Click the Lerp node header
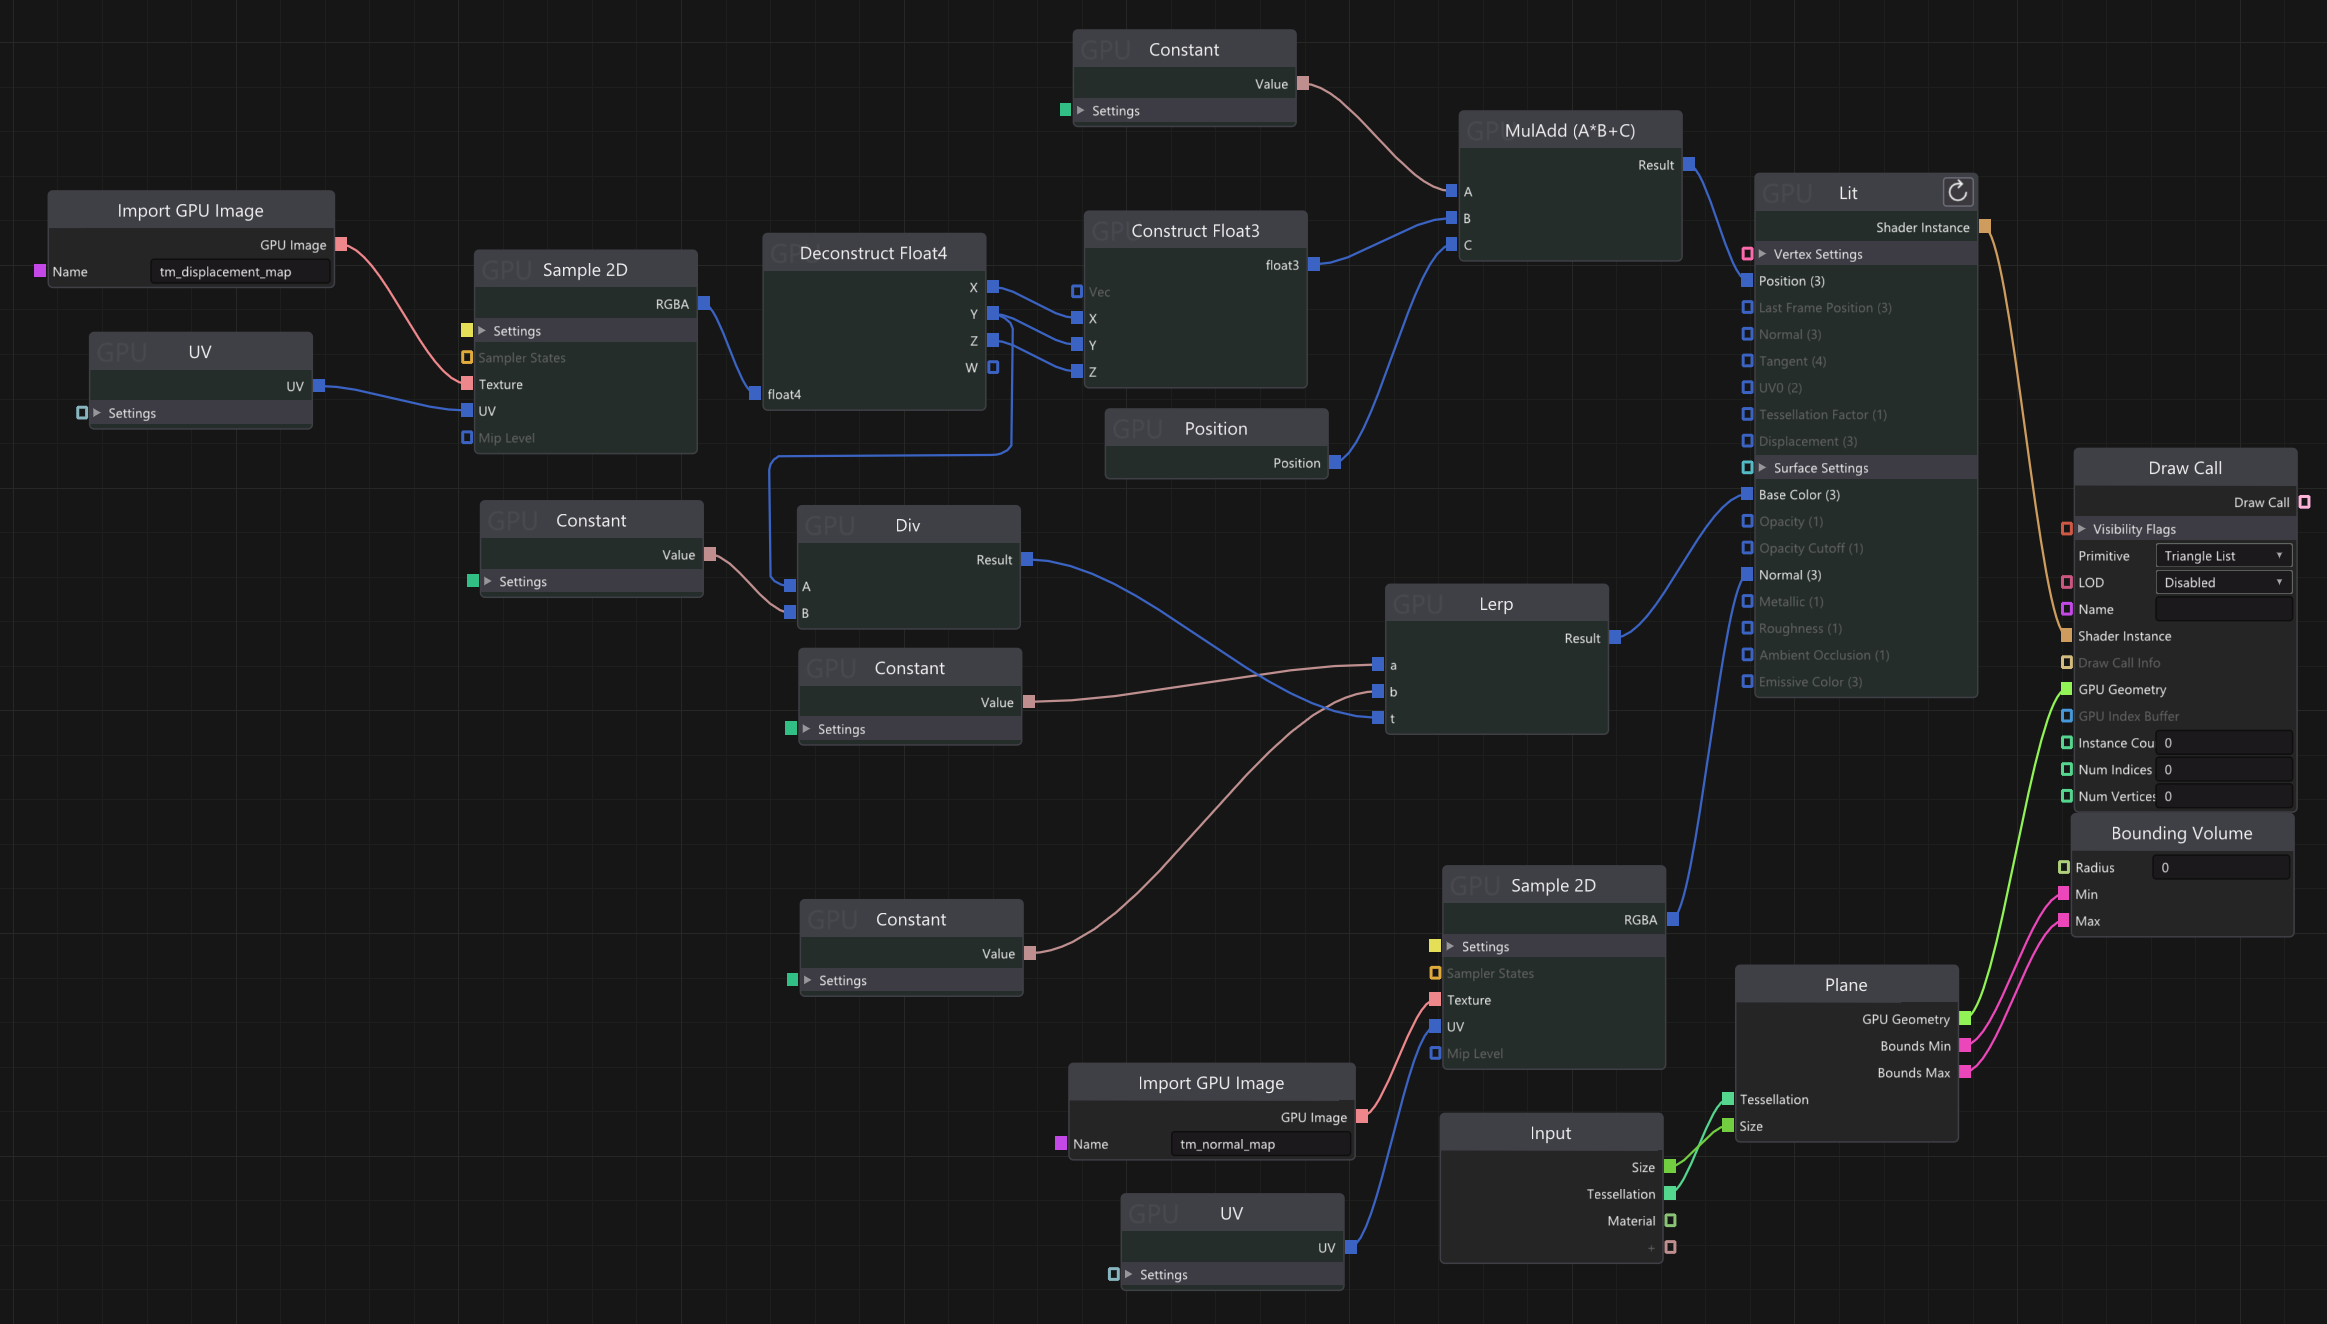 (x=1496, y=604)
